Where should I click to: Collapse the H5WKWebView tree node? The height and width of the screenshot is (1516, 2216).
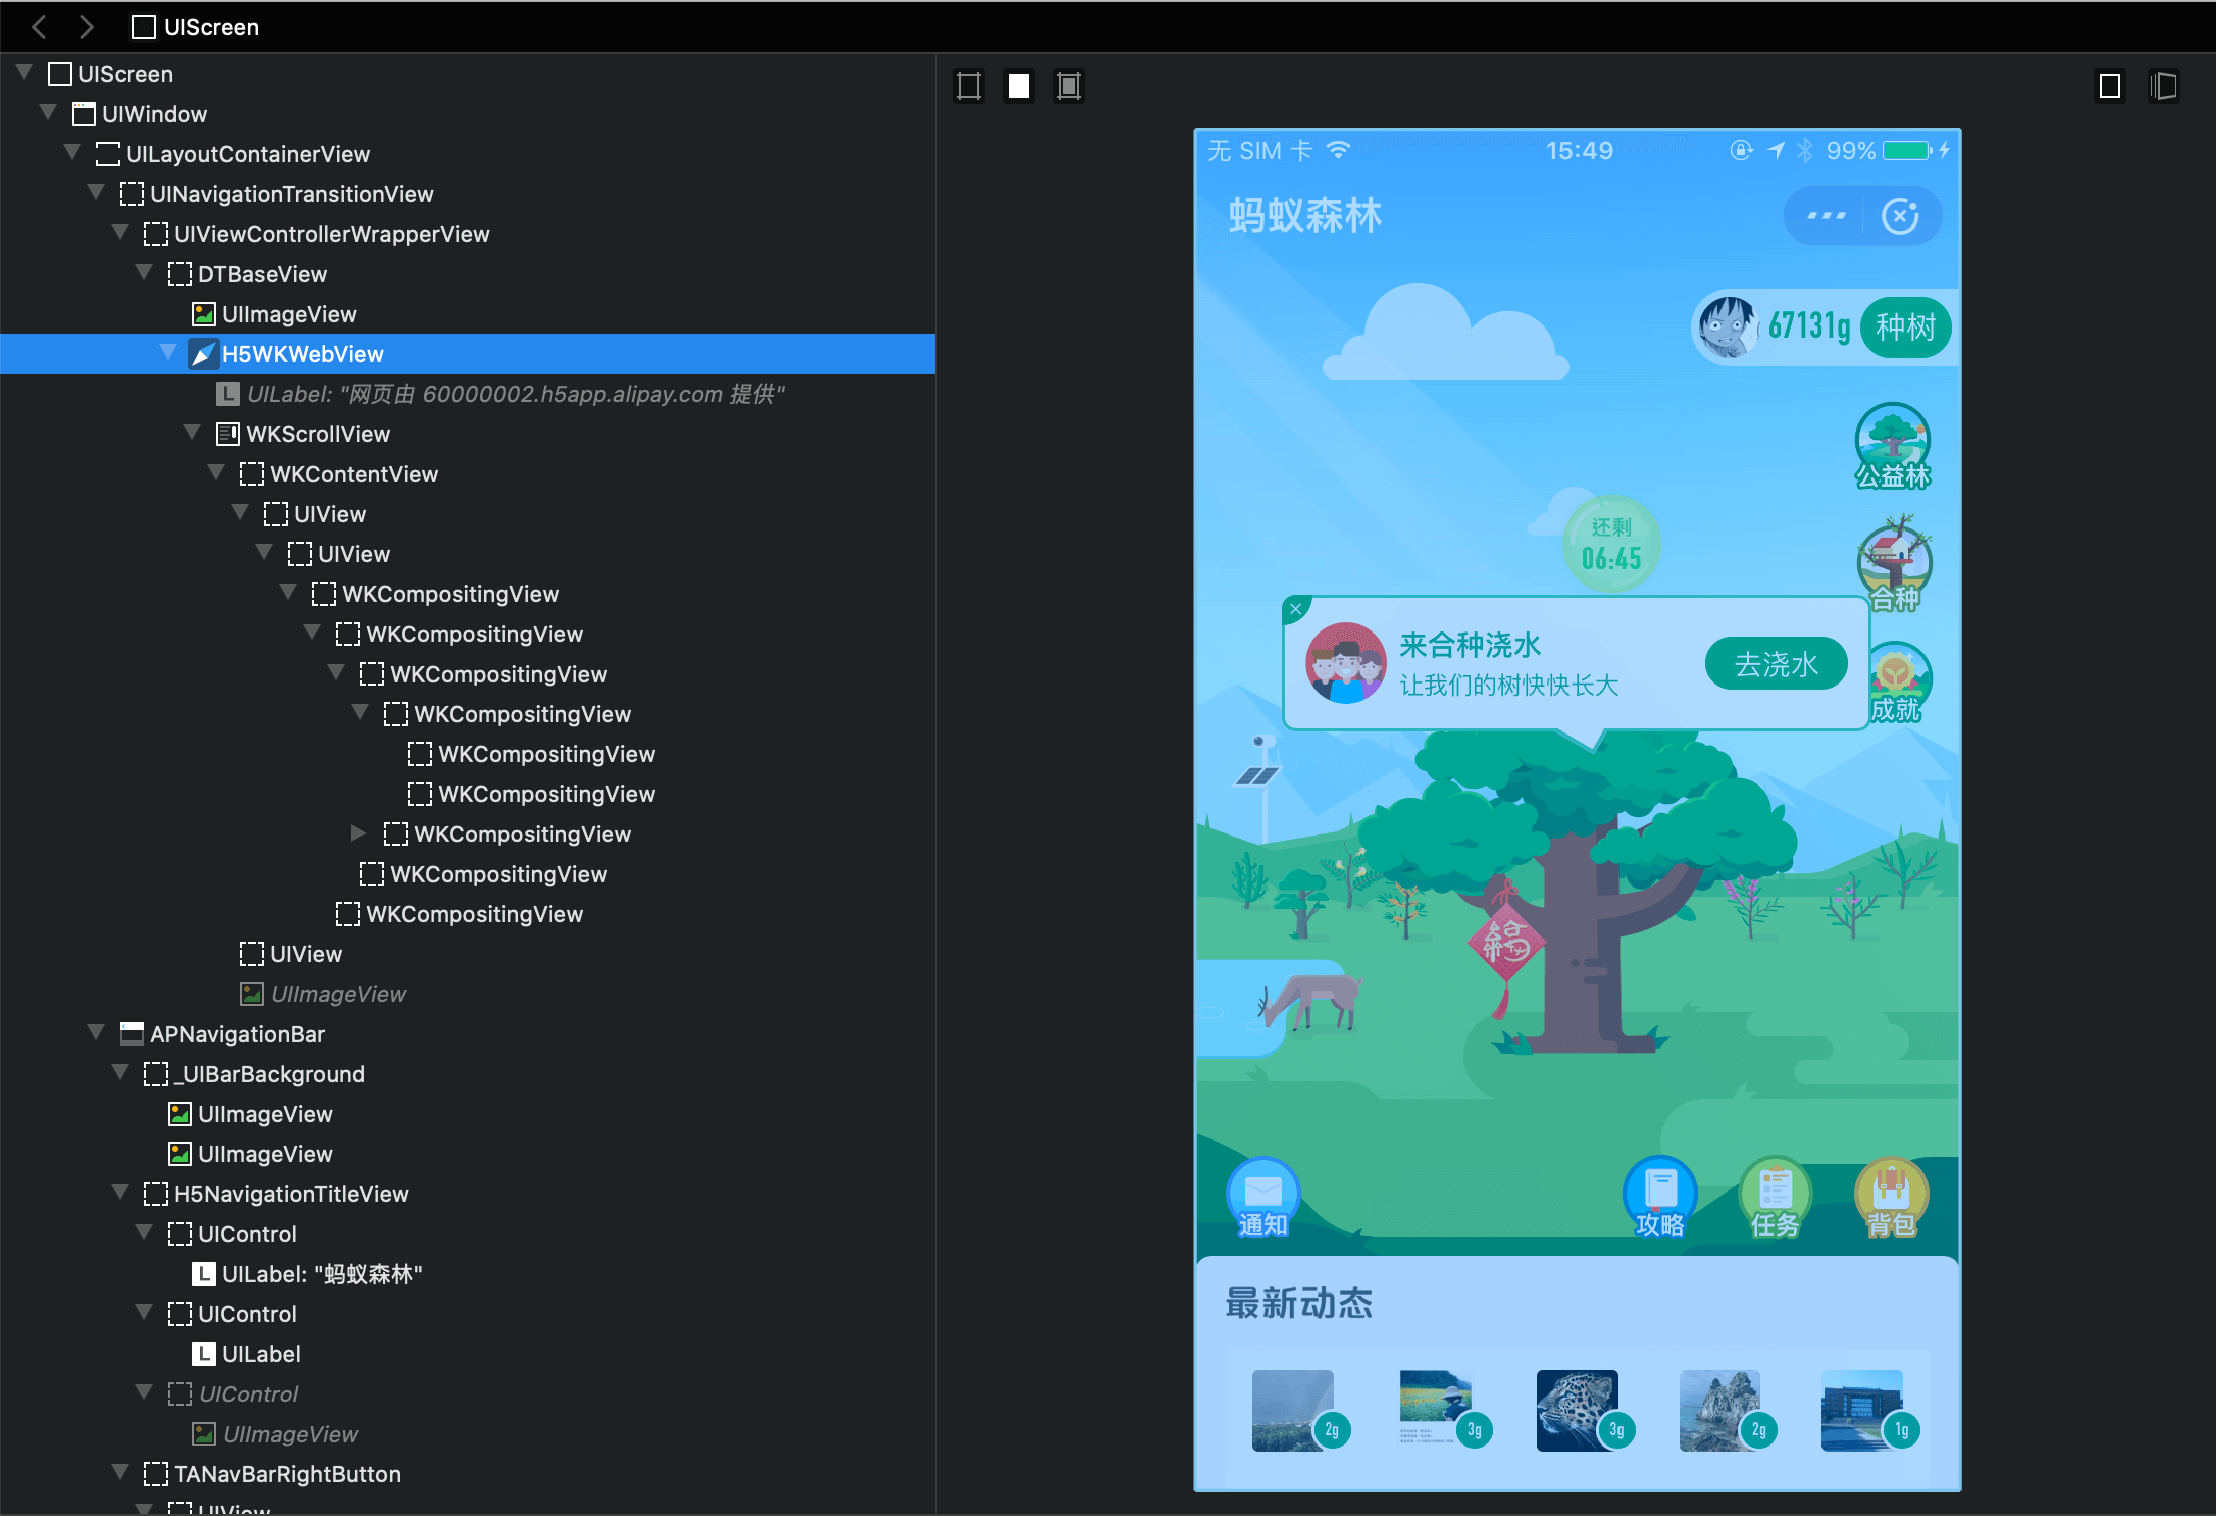coord(168,352)
